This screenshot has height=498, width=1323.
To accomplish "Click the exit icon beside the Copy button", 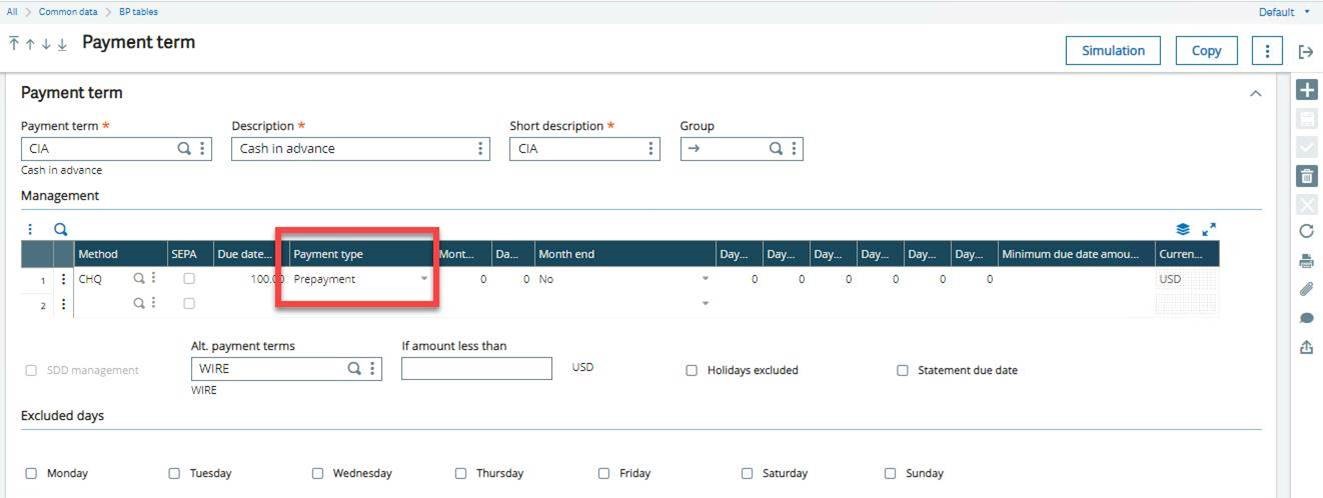I will coord(1306,51).
